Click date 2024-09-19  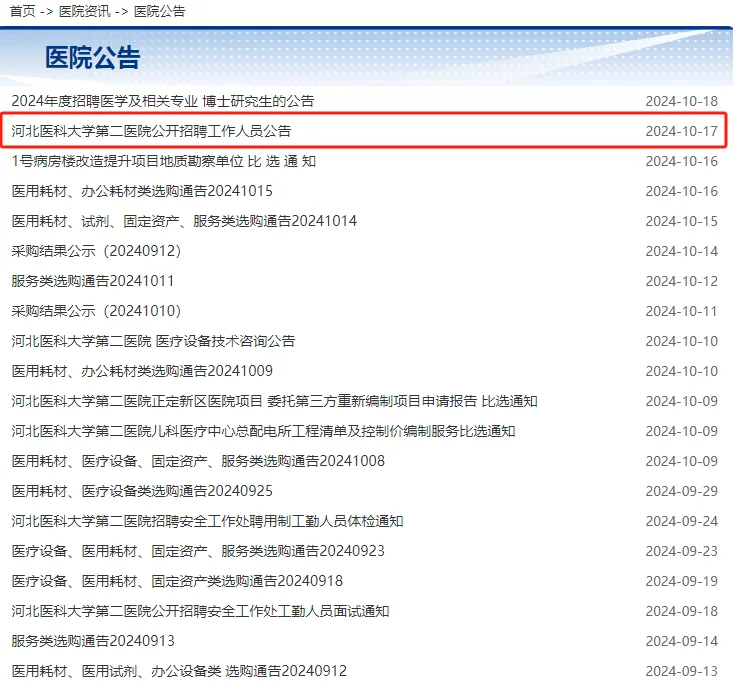tap(682, 581)
